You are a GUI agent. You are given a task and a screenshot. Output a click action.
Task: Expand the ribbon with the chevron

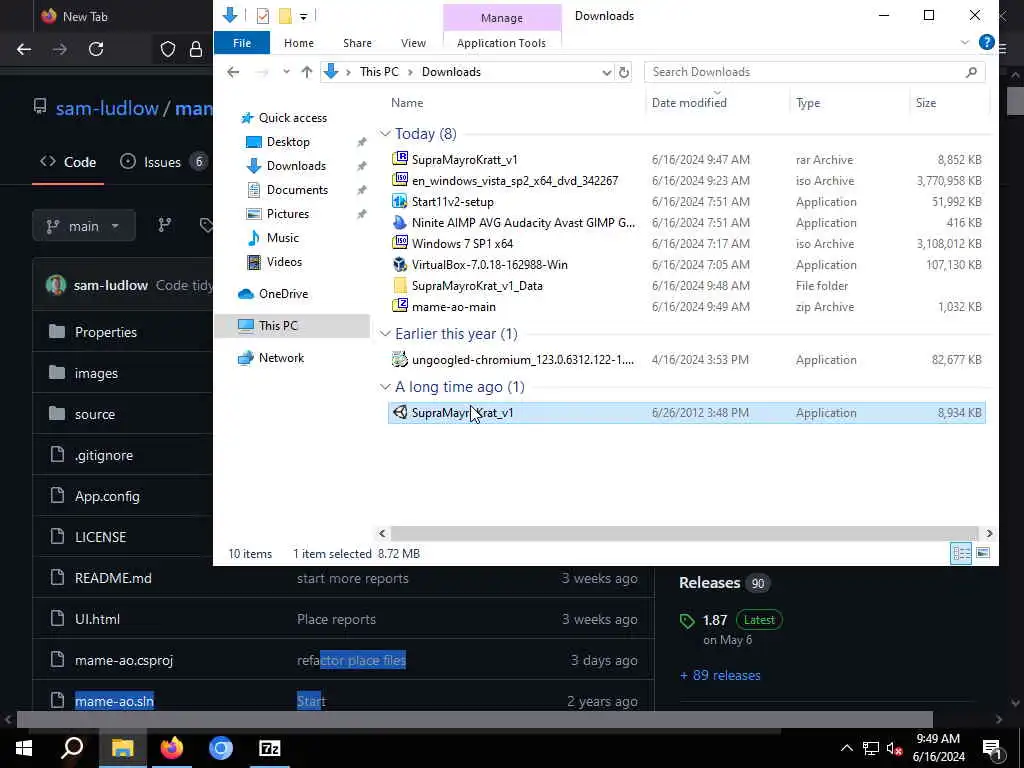click(x=965, y=42)
